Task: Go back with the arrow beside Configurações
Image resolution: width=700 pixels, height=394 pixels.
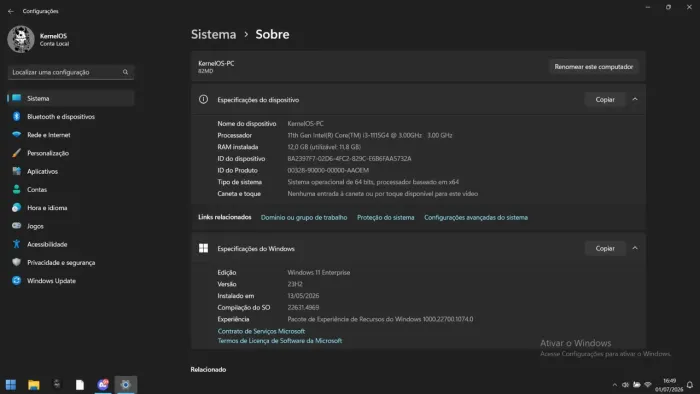Action: point(11,11)
